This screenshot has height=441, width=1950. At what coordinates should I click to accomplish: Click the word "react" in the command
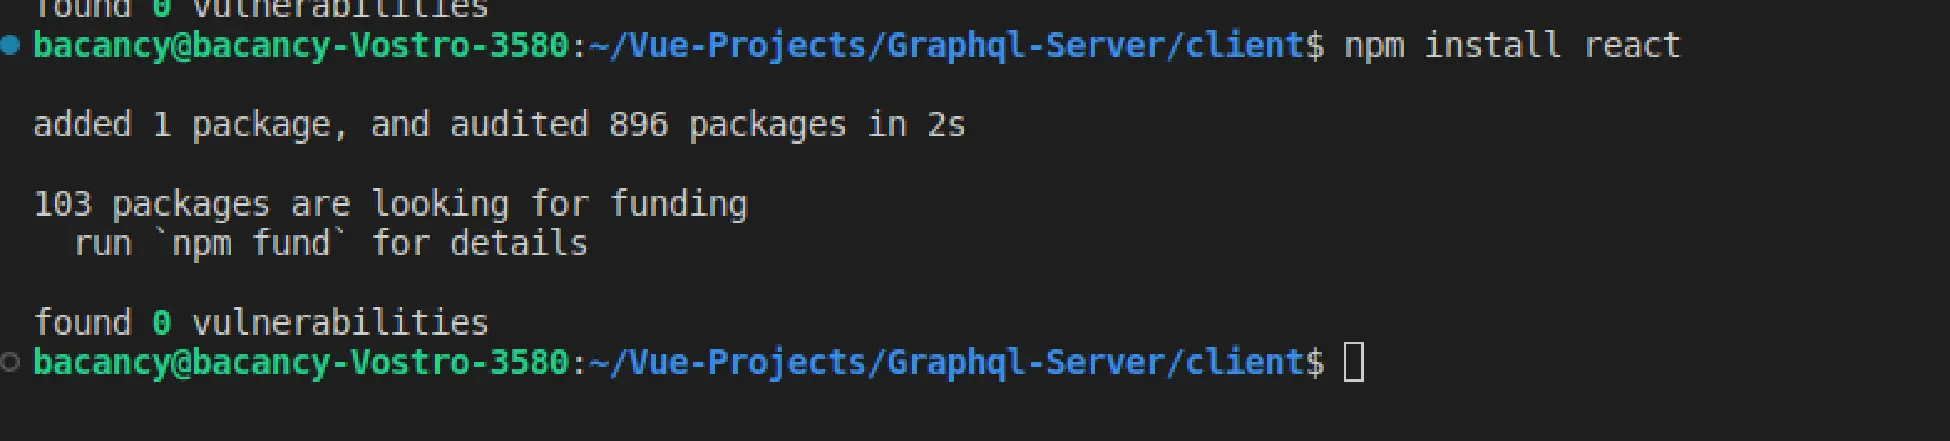(1632, 46)
